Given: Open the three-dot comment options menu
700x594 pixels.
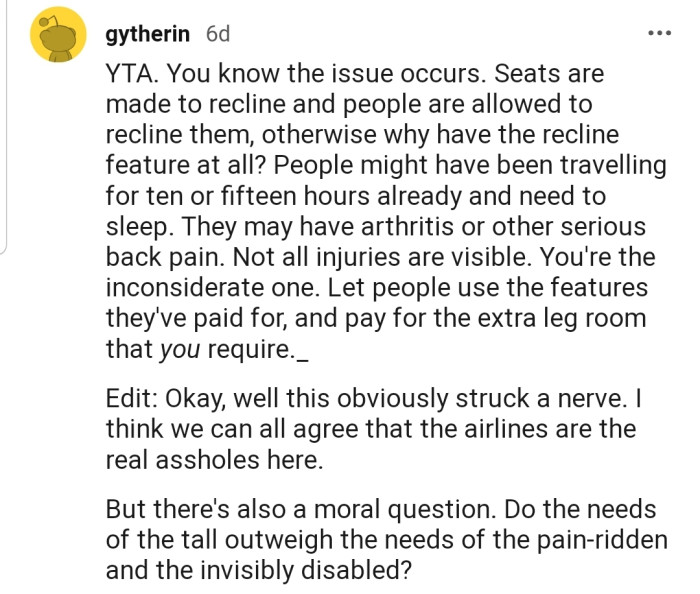Looking at the screenshot, I should (659, 33).
